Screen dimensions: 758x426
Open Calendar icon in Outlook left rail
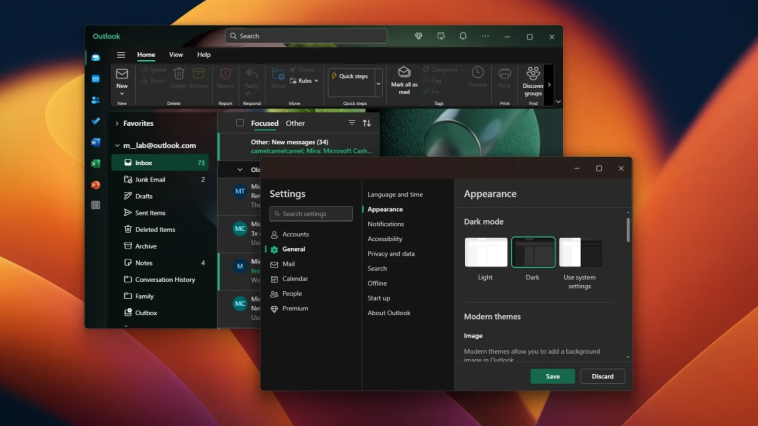click(x=96, y=79)
